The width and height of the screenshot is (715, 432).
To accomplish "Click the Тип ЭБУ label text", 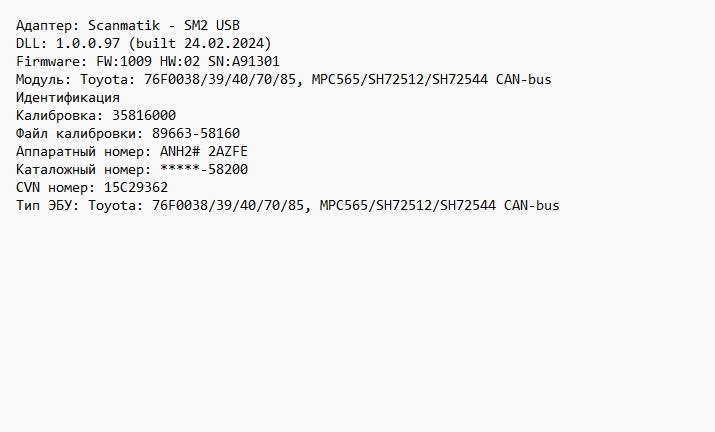I will 45,205.
